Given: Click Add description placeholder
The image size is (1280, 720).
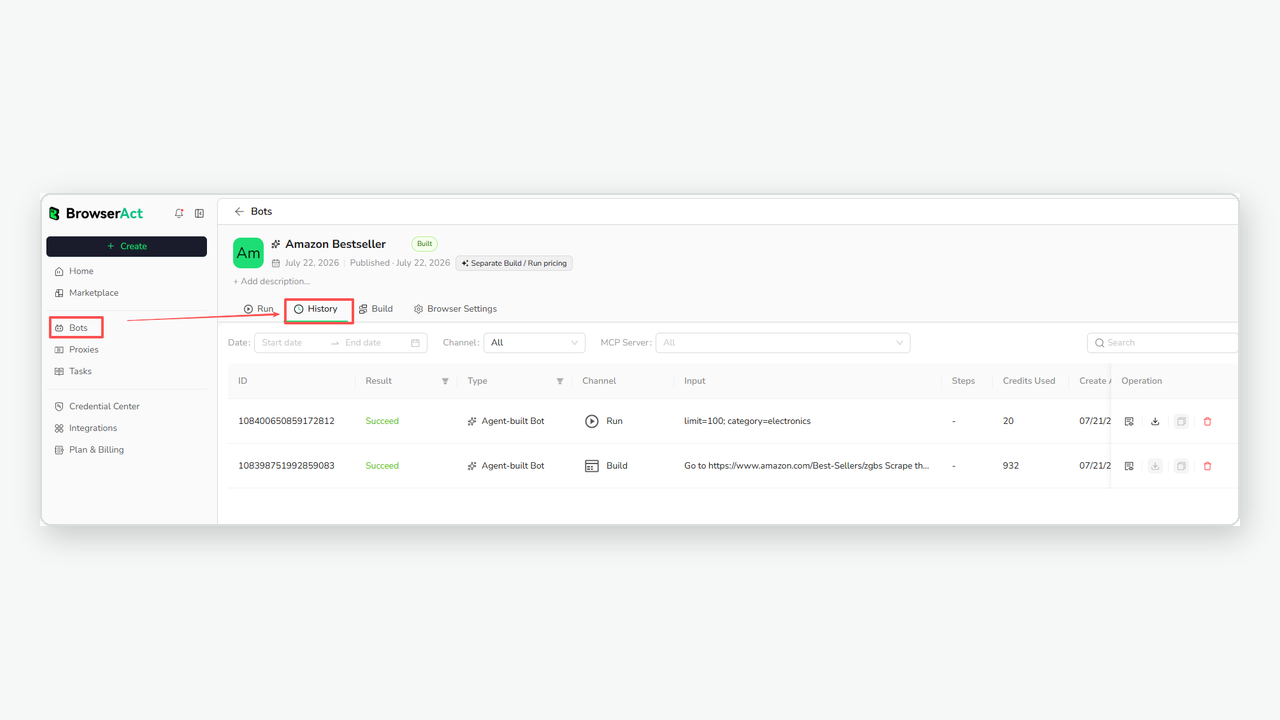Looking at the screenshot, I should 272,281.
